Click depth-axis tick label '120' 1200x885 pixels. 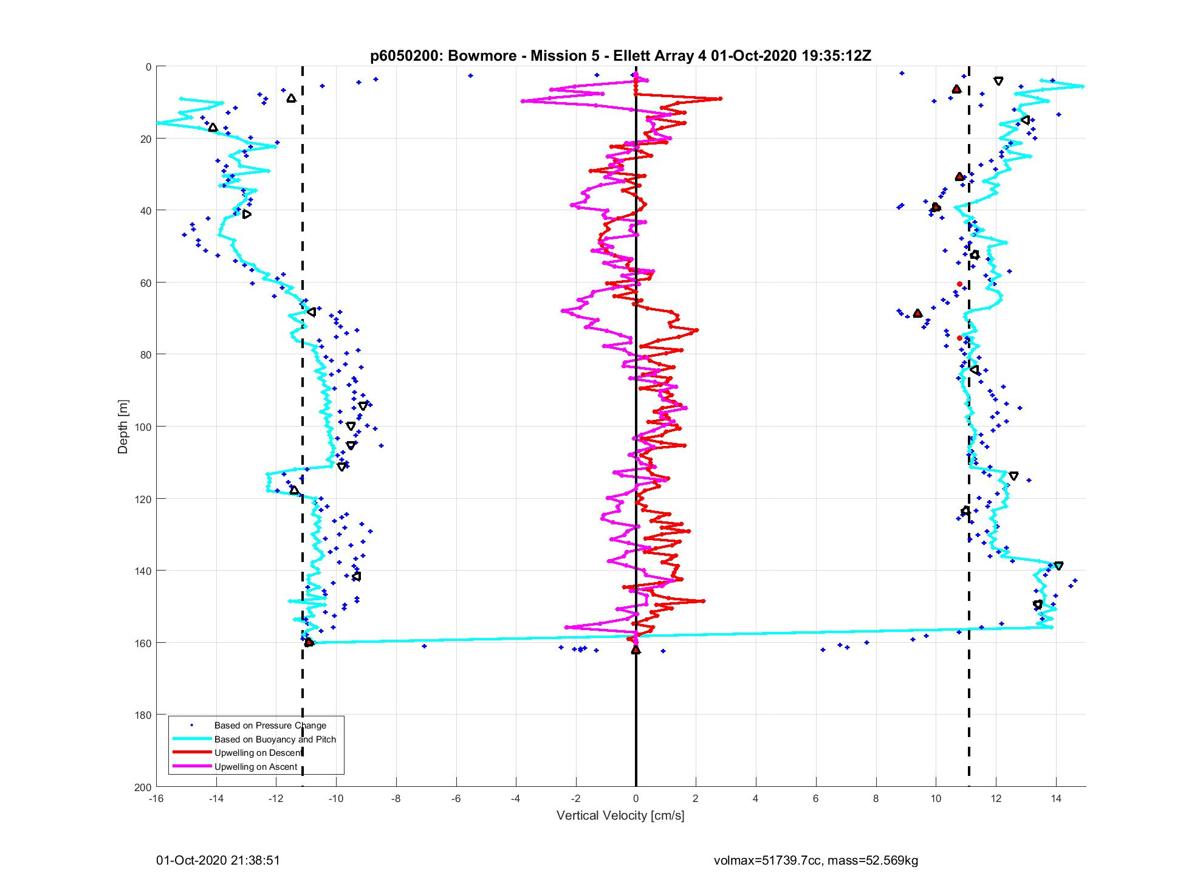click(x=142, y=499)
